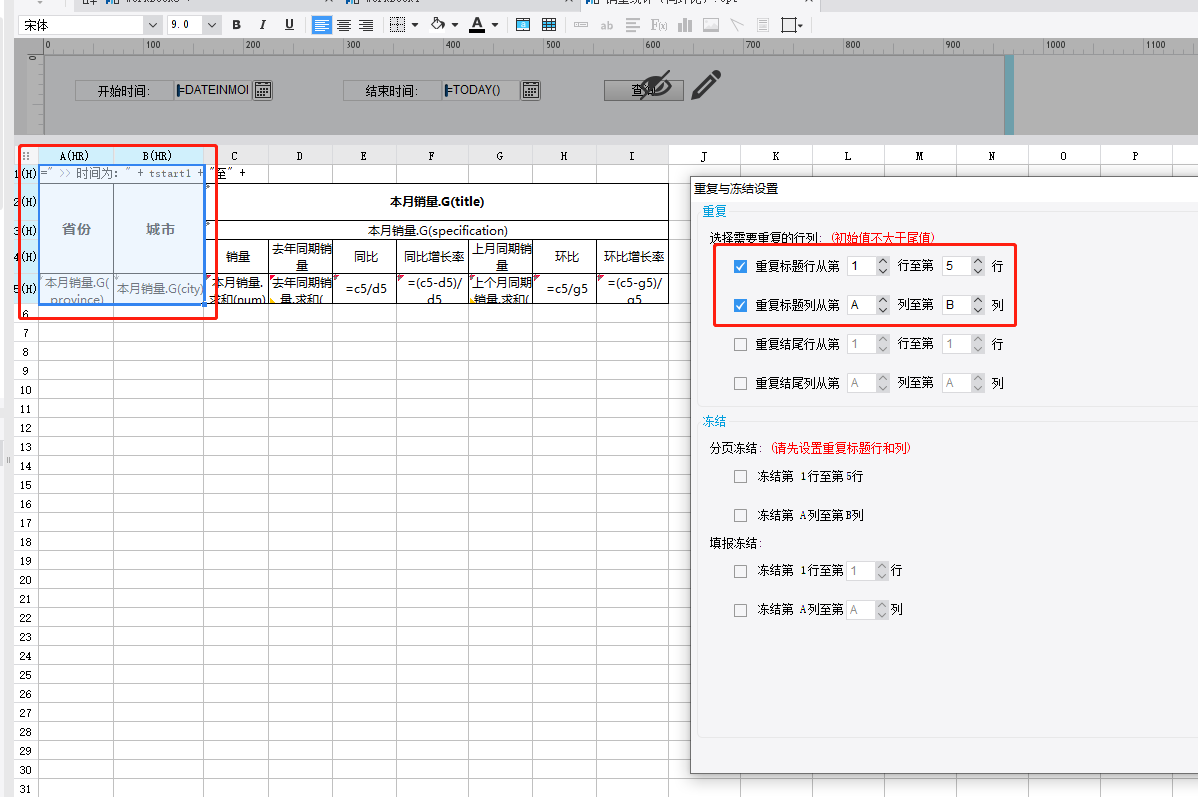The width and height of the screenshot is (1198, 797).
Task: Check 冻结第 1行至第5行 under 分页冻结
Action: click(x=740, y=477)
